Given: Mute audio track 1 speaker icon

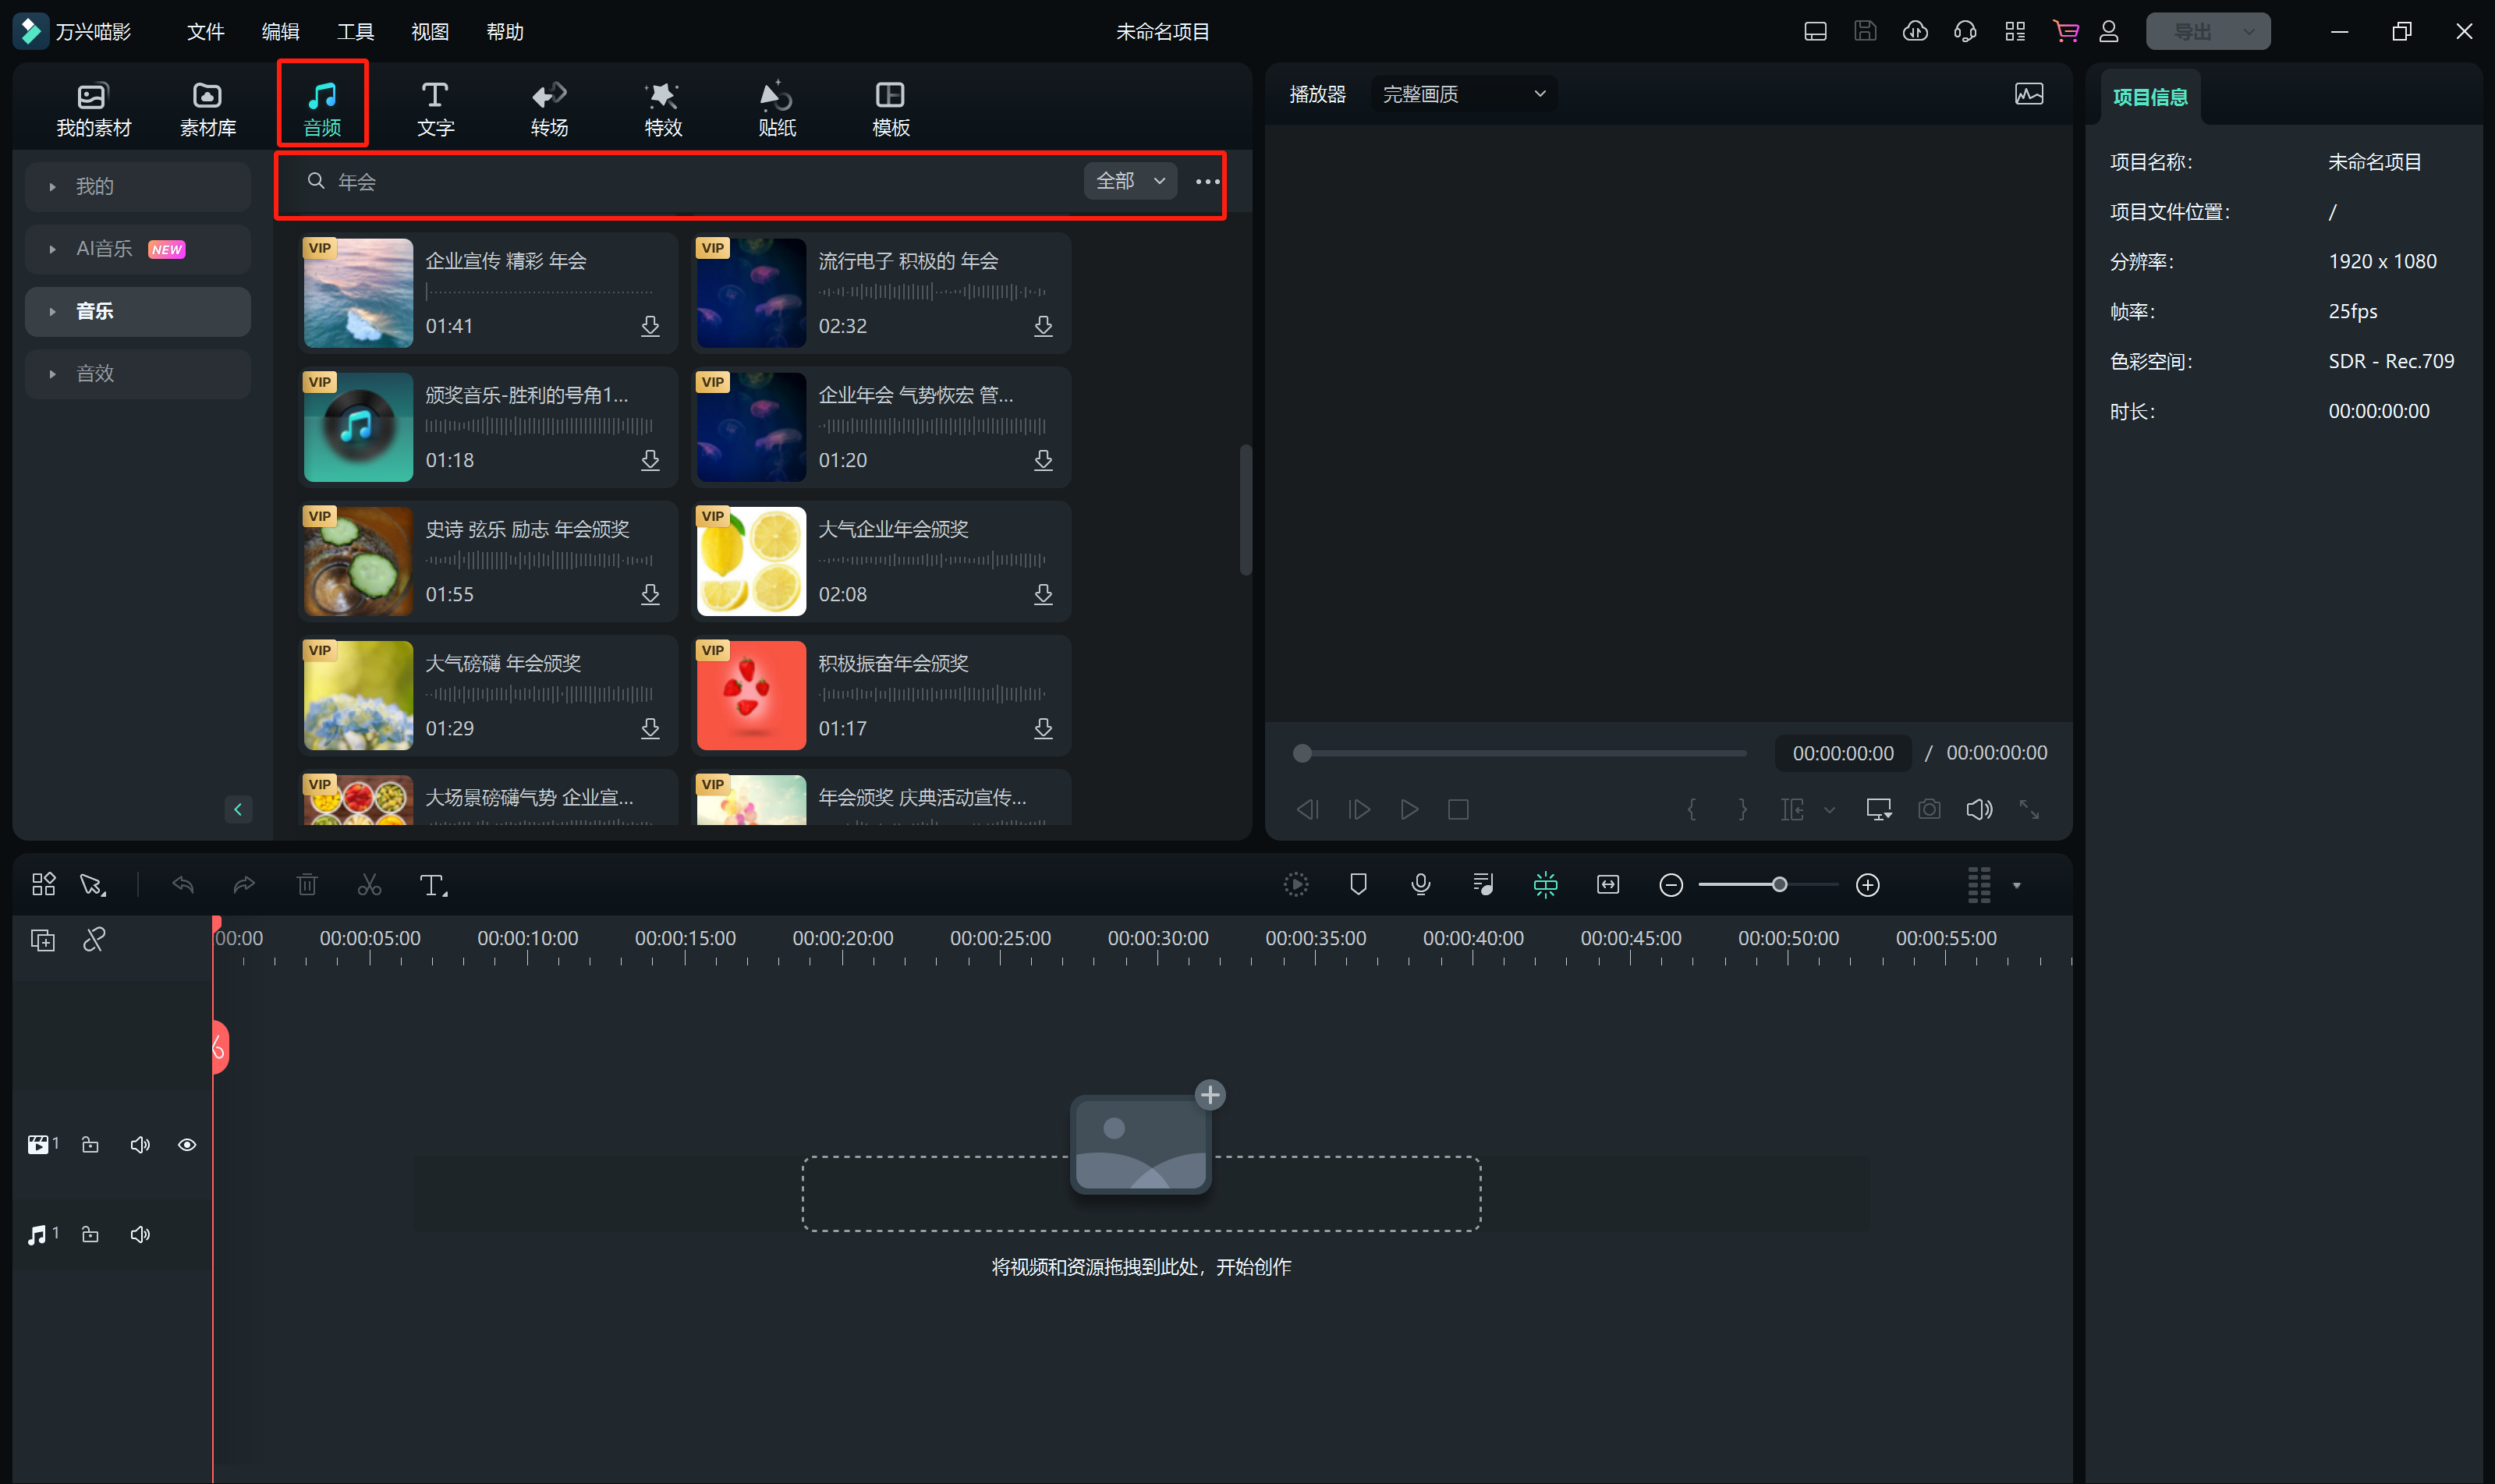Looking at the screenshot, I should click(140, 1234).
